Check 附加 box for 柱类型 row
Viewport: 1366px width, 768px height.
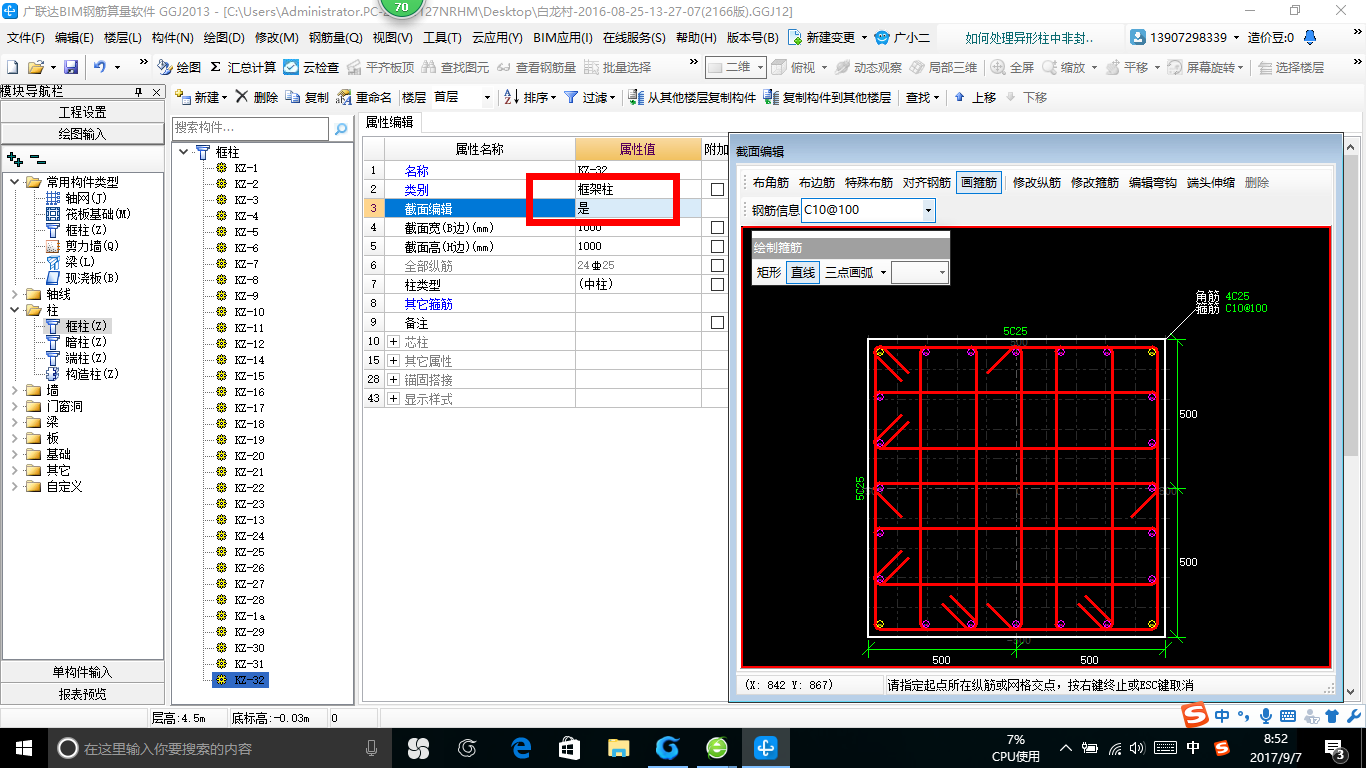pyautogui.click(x=717, y=284)
